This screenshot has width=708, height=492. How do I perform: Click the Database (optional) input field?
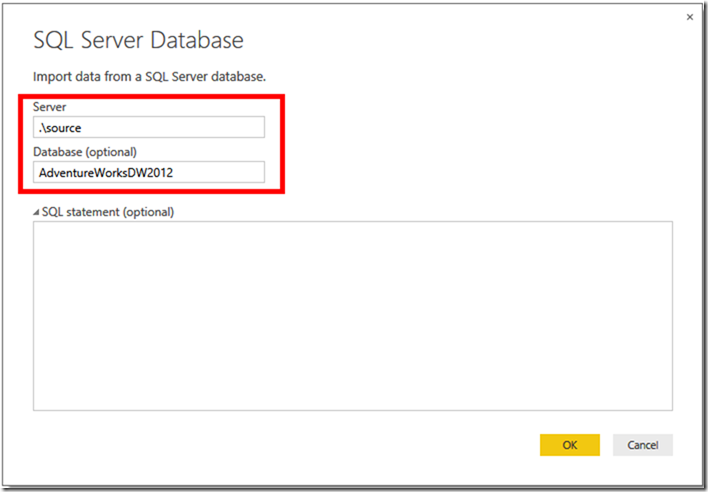pos(149,172)
